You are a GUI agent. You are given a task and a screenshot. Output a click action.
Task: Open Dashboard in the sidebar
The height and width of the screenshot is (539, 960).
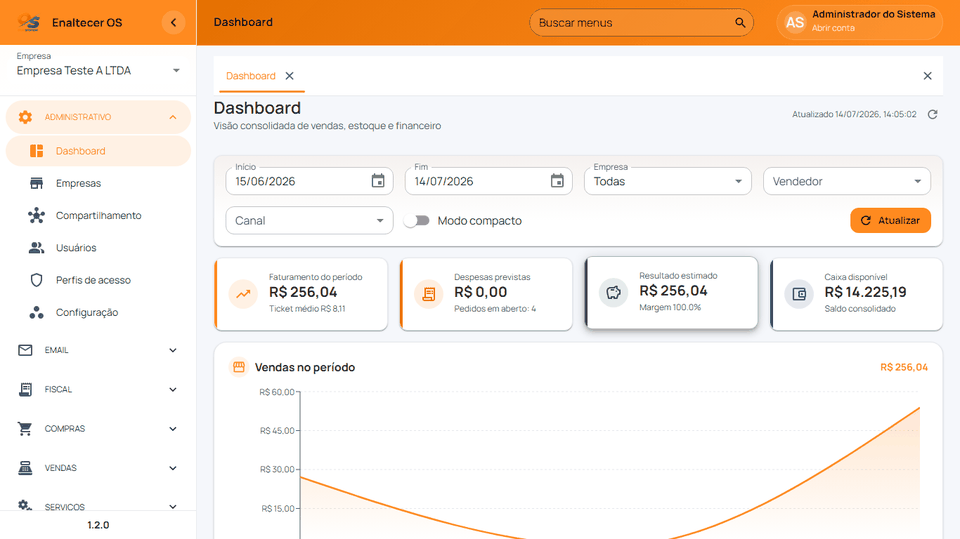pos(98,151)
